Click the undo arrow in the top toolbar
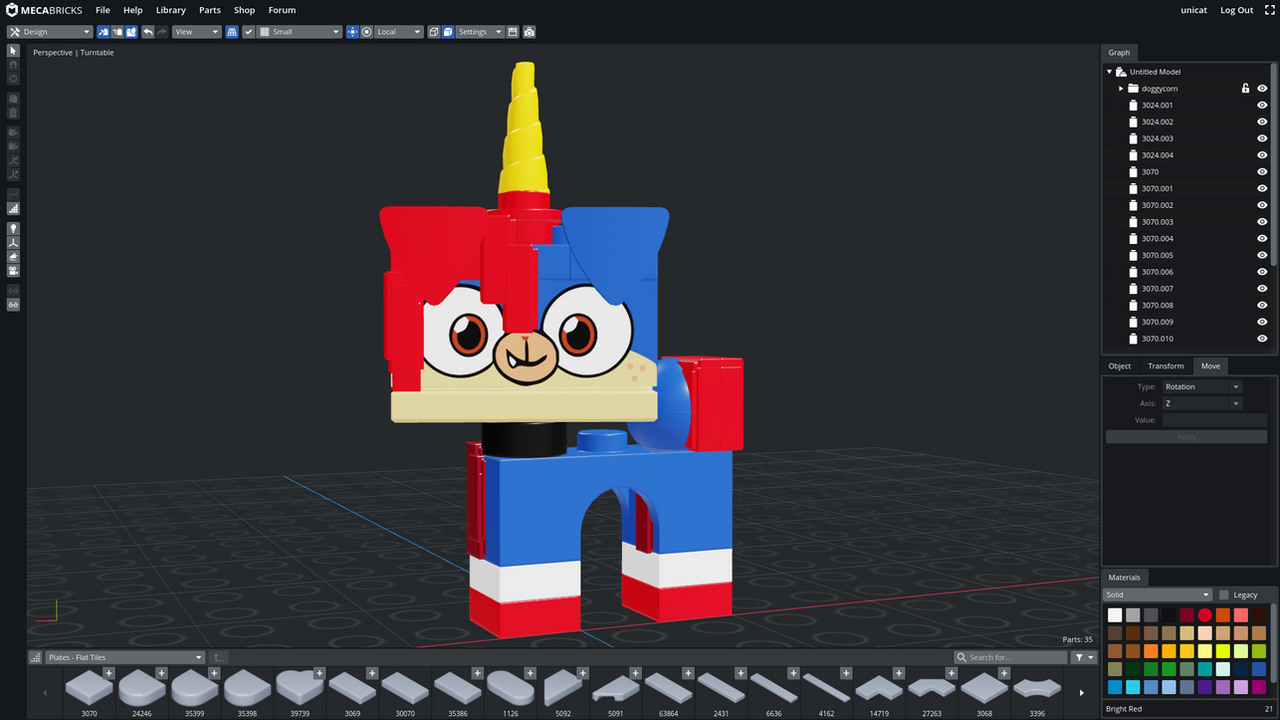The image size is (1280, 720). (x=148, y=32)
